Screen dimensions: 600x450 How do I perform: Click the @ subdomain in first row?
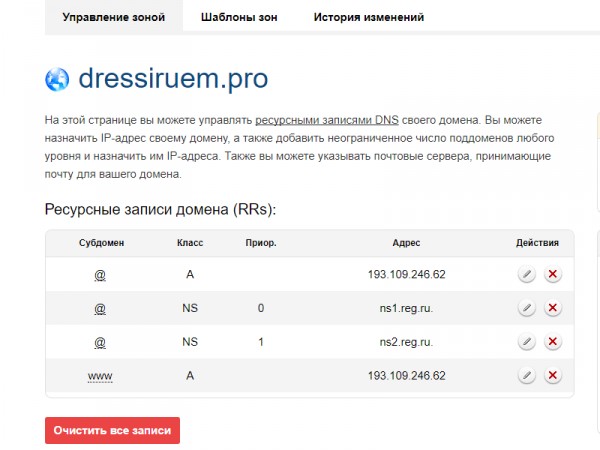point(100,275)
